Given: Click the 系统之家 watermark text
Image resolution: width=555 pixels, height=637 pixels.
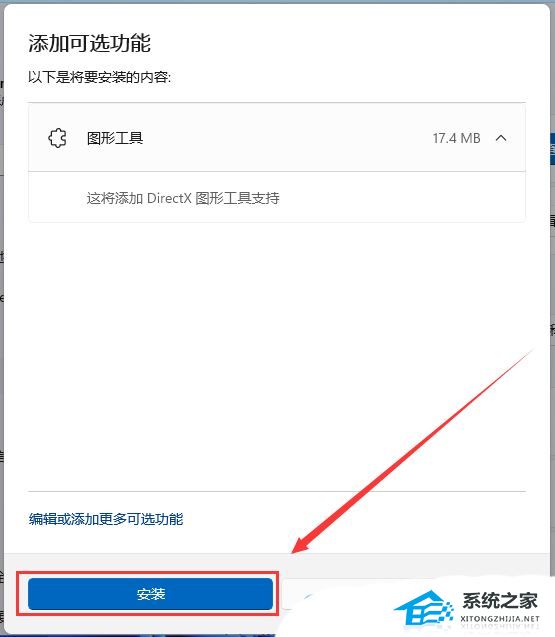Looking at the screenshot, I should 500,601.
